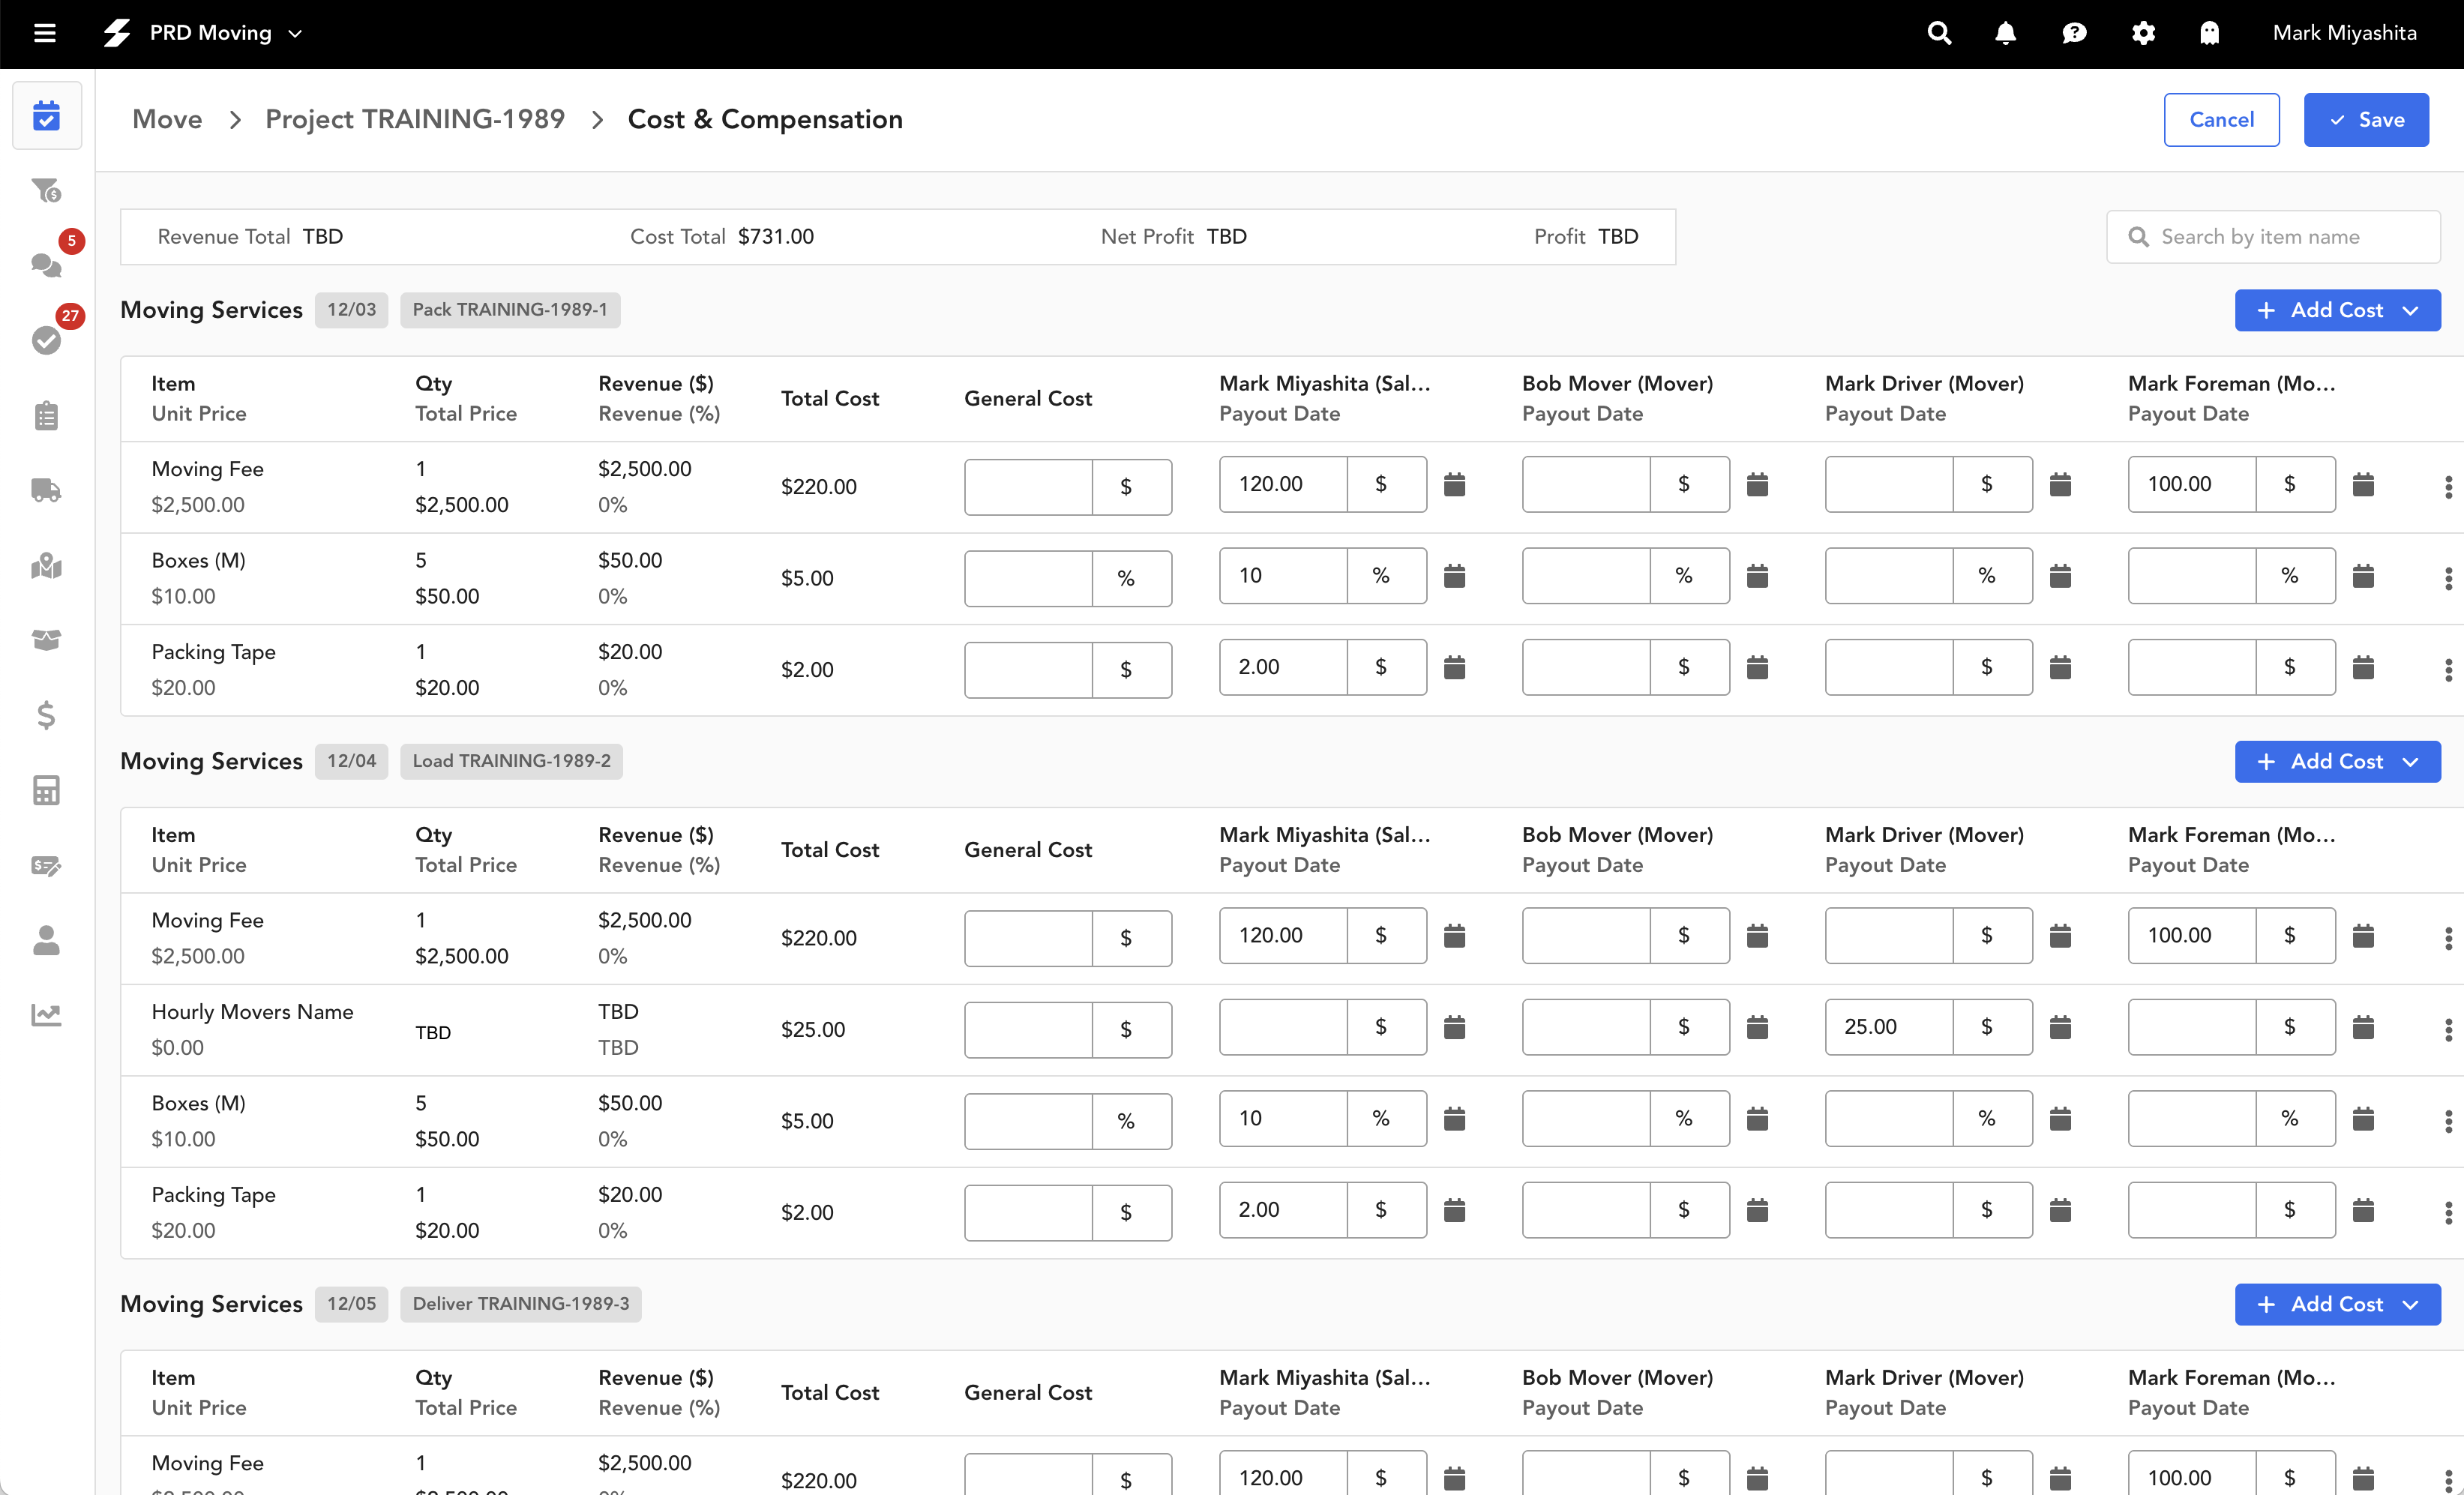This screenshot has width=2464, height=1495.
Task: Click the Save button
Action: [2365, 120]
